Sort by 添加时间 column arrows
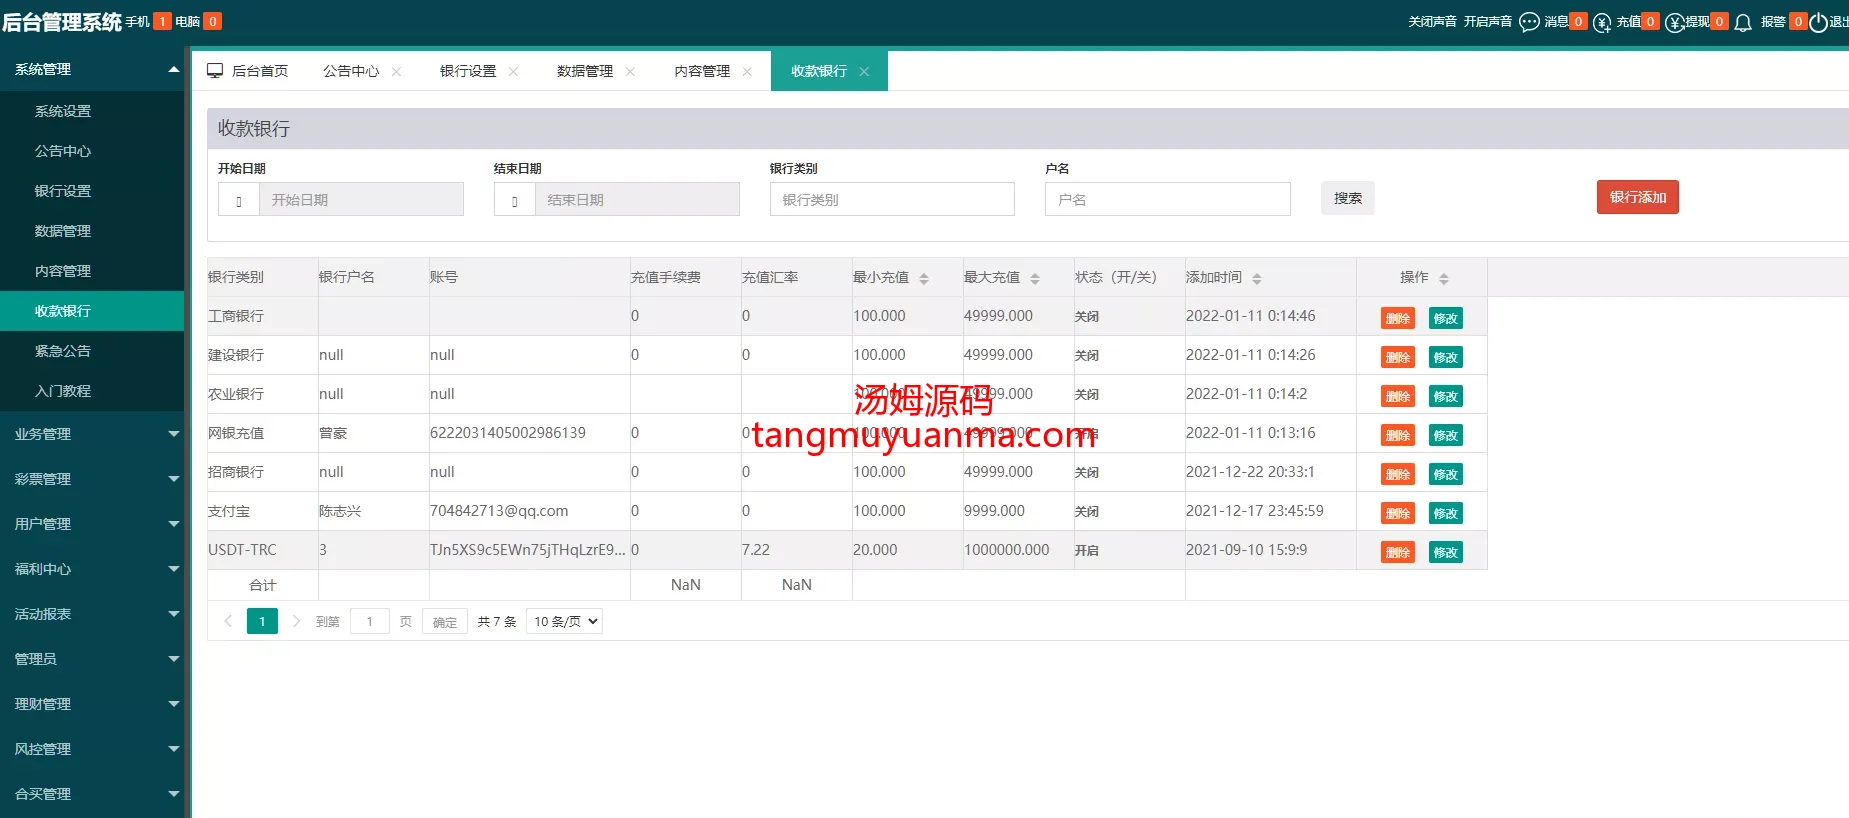1849x818 pixels. (1257, 278)
